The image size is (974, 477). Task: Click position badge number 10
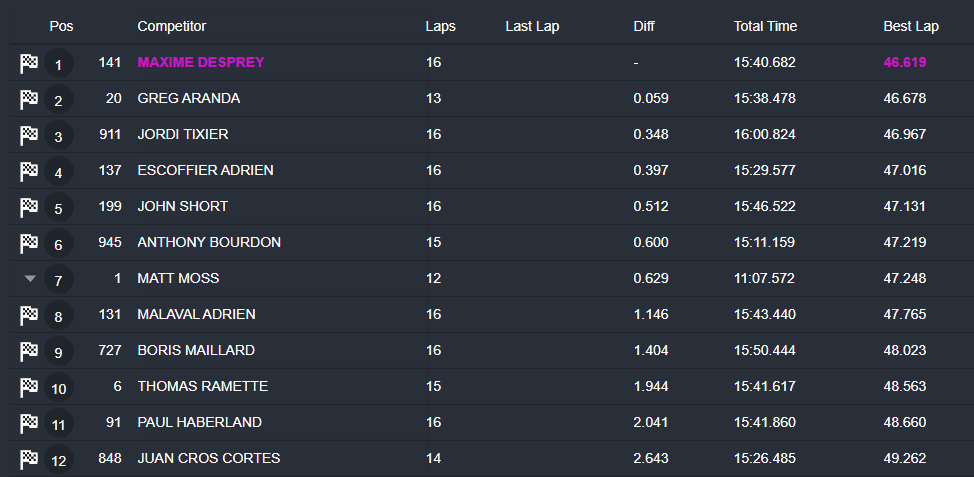(58, 389)
